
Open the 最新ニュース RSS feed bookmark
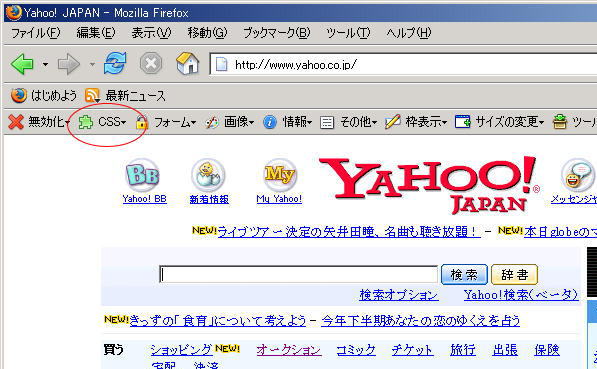tap(125, 96)
